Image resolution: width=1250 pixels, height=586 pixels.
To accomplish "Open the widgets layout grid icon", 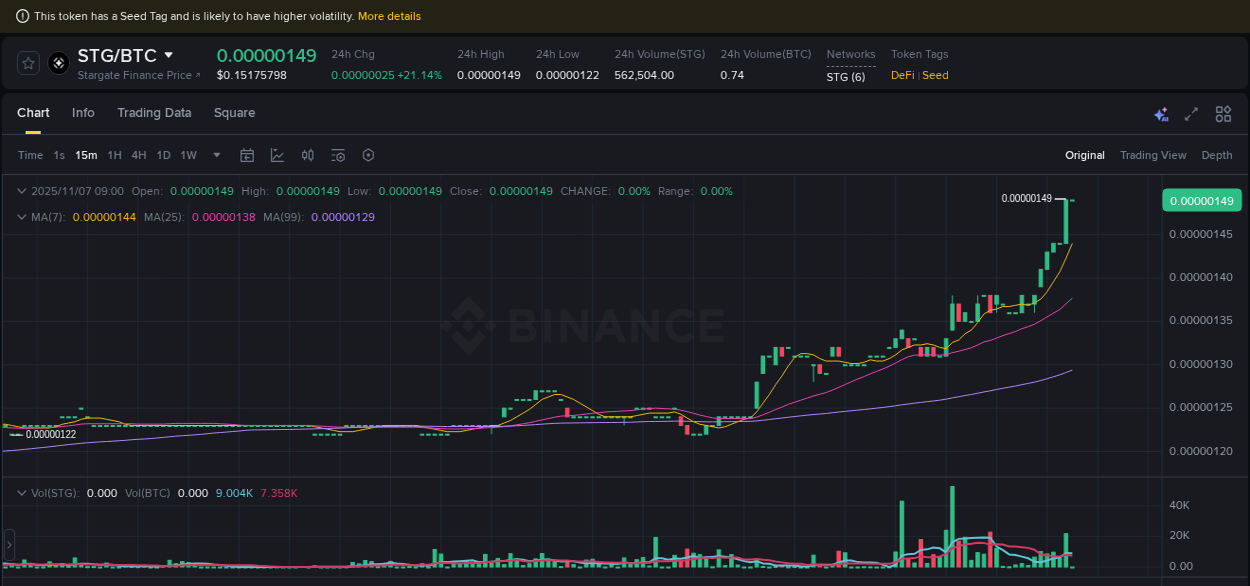I will click(1223, 114).
